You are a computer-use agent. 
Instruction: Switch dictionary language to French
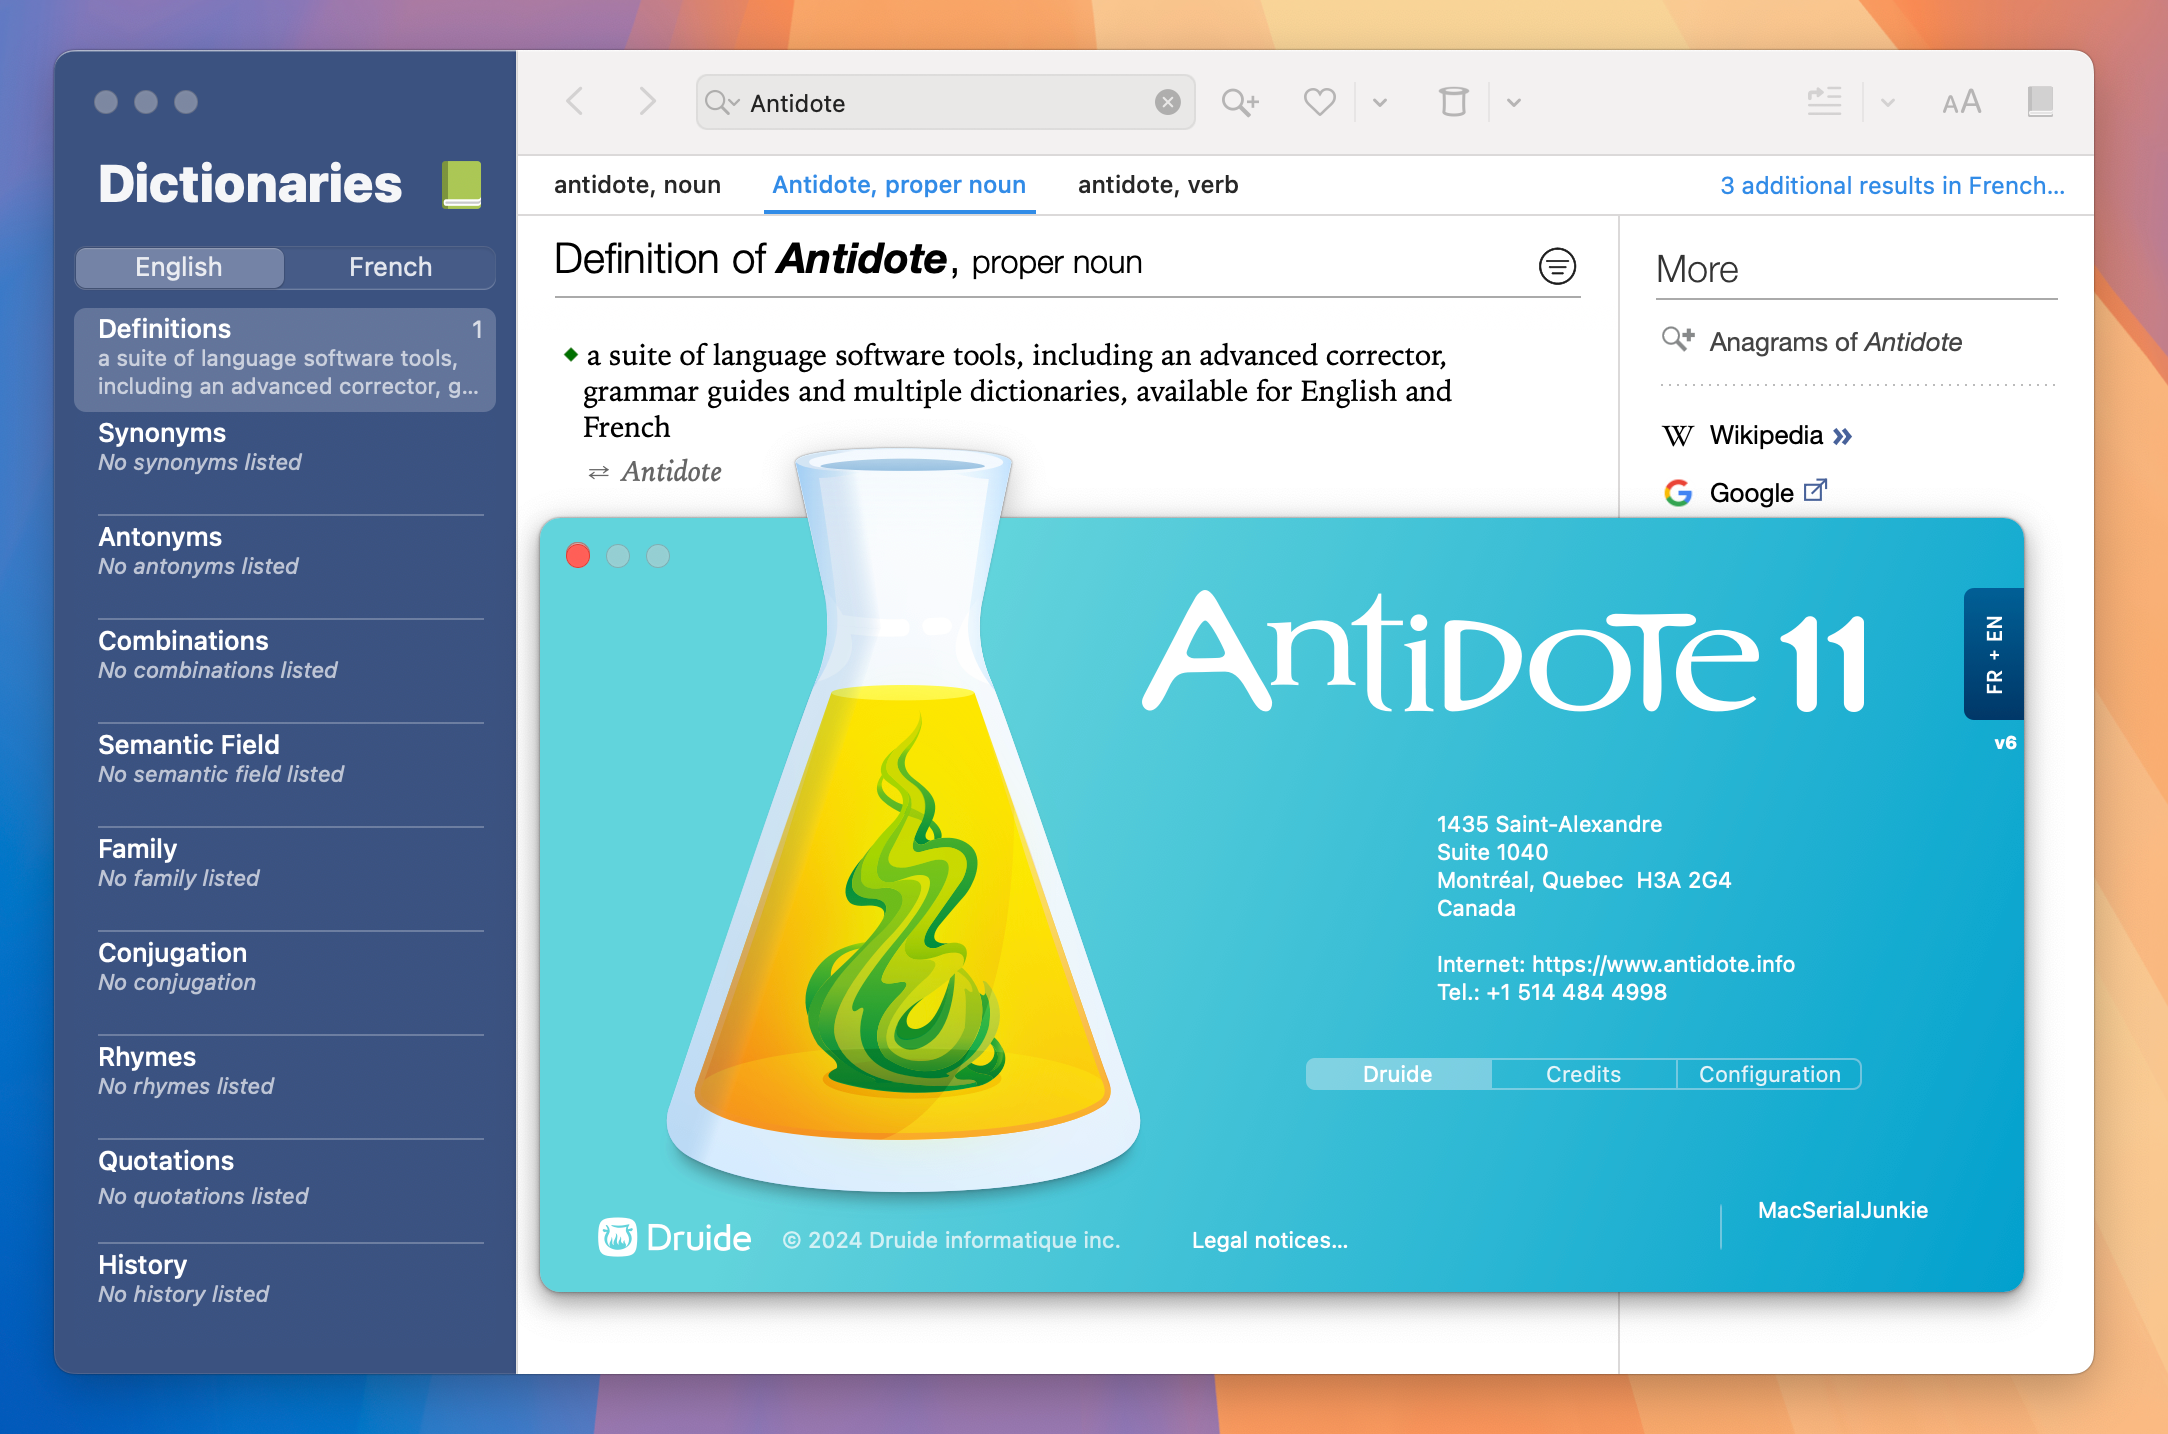[390, 267]
